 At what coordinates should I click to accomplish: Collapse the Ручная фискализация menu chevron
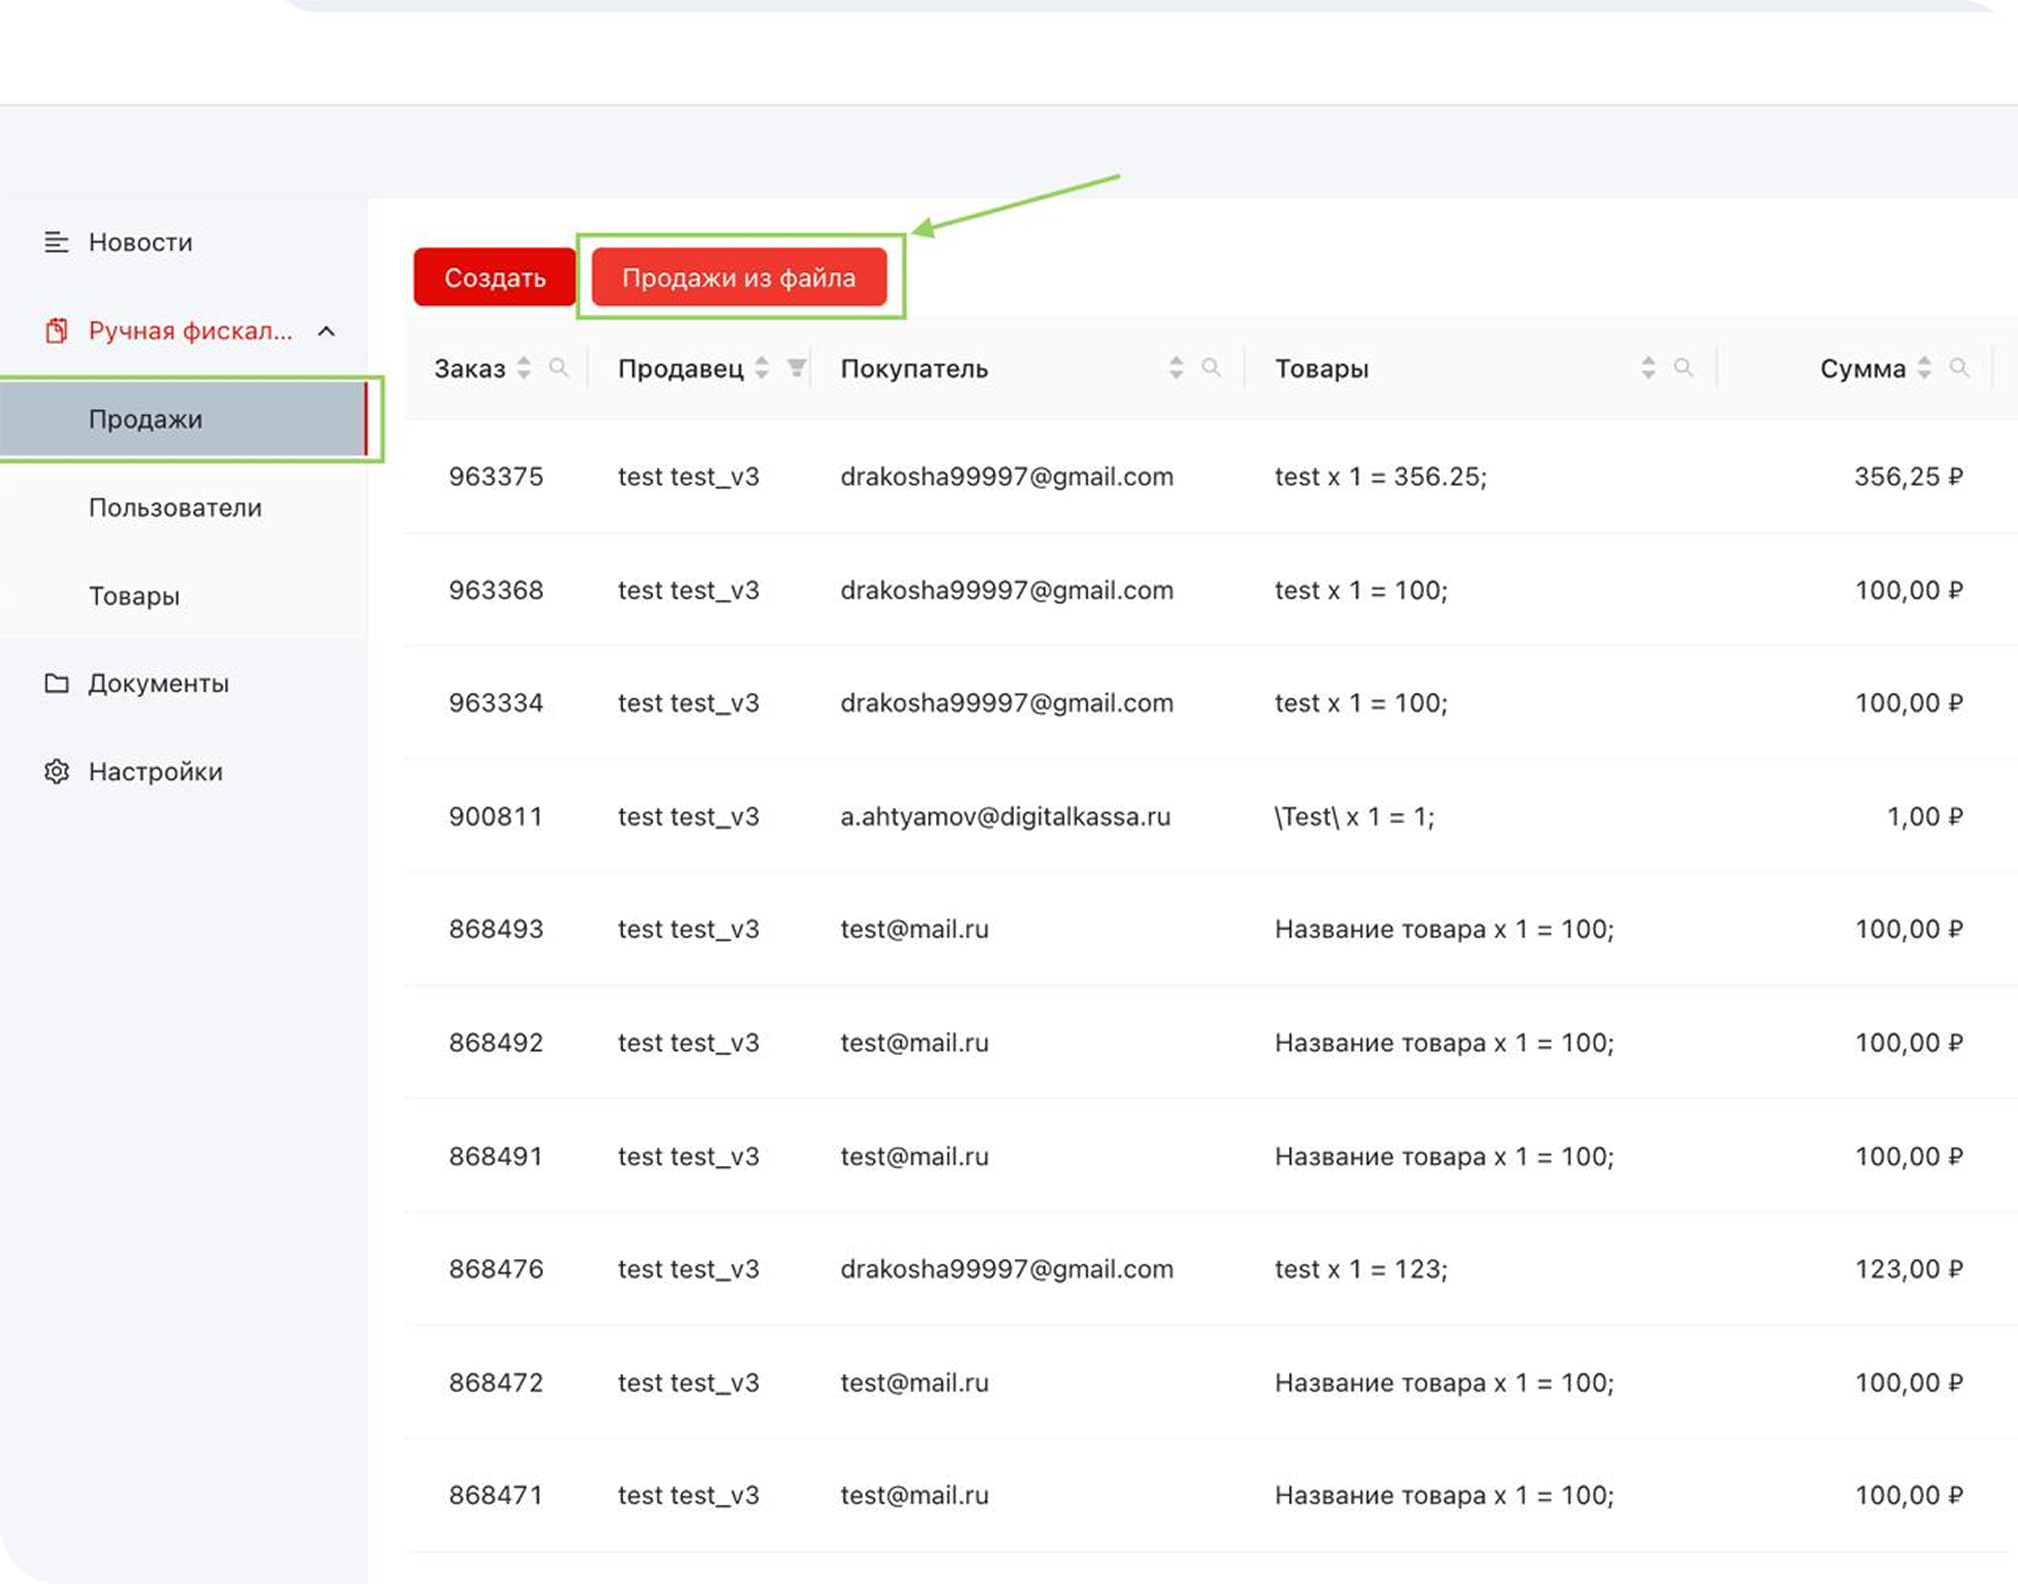coord(326,331)
